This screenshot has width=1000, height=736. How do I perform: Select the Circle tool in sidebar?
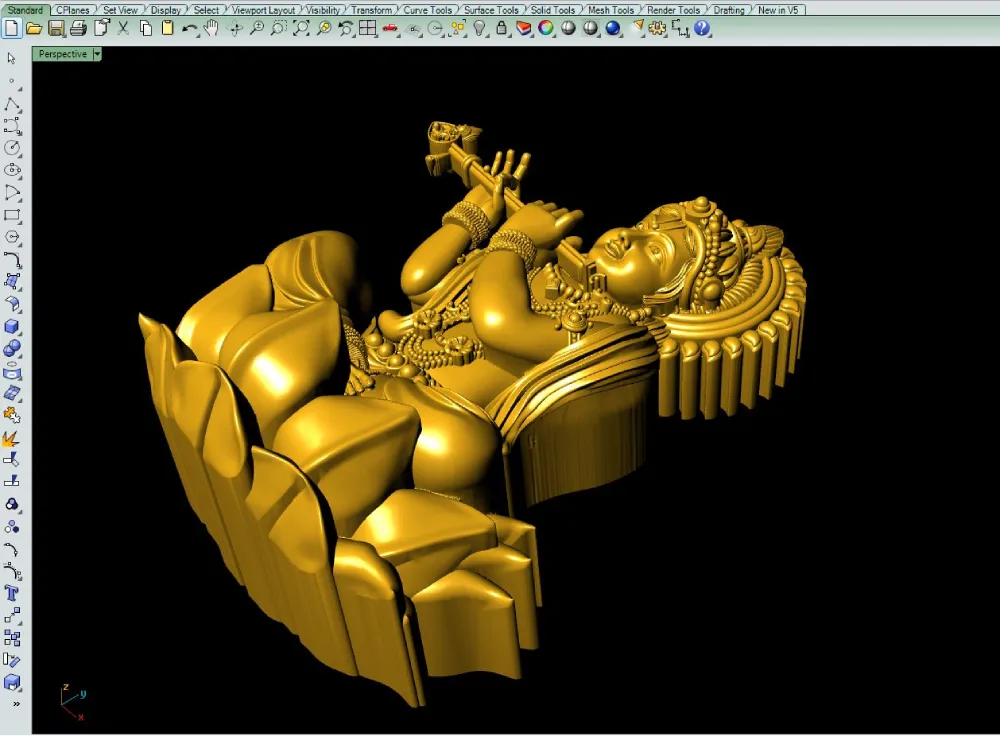pos(12,148)
